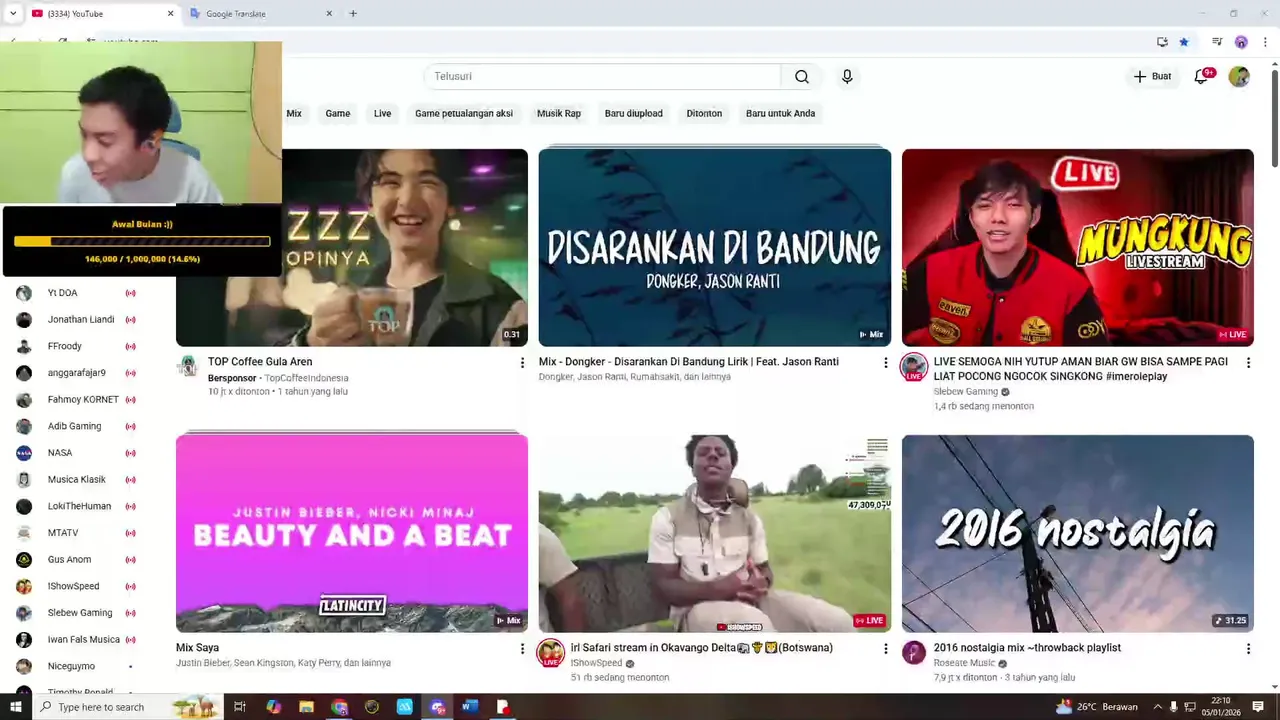Screen dimensions: 1280x720
Task: Open more options for Mix Dongker video
Action: click(x=885, y=363)
